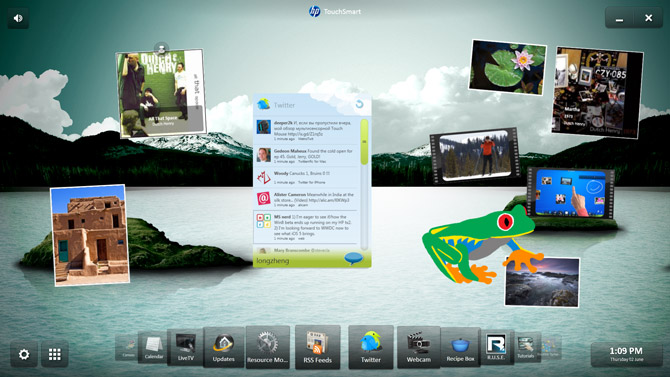Open the Tutorials app in the dock

pyautogui.click(x=526, y=347)
